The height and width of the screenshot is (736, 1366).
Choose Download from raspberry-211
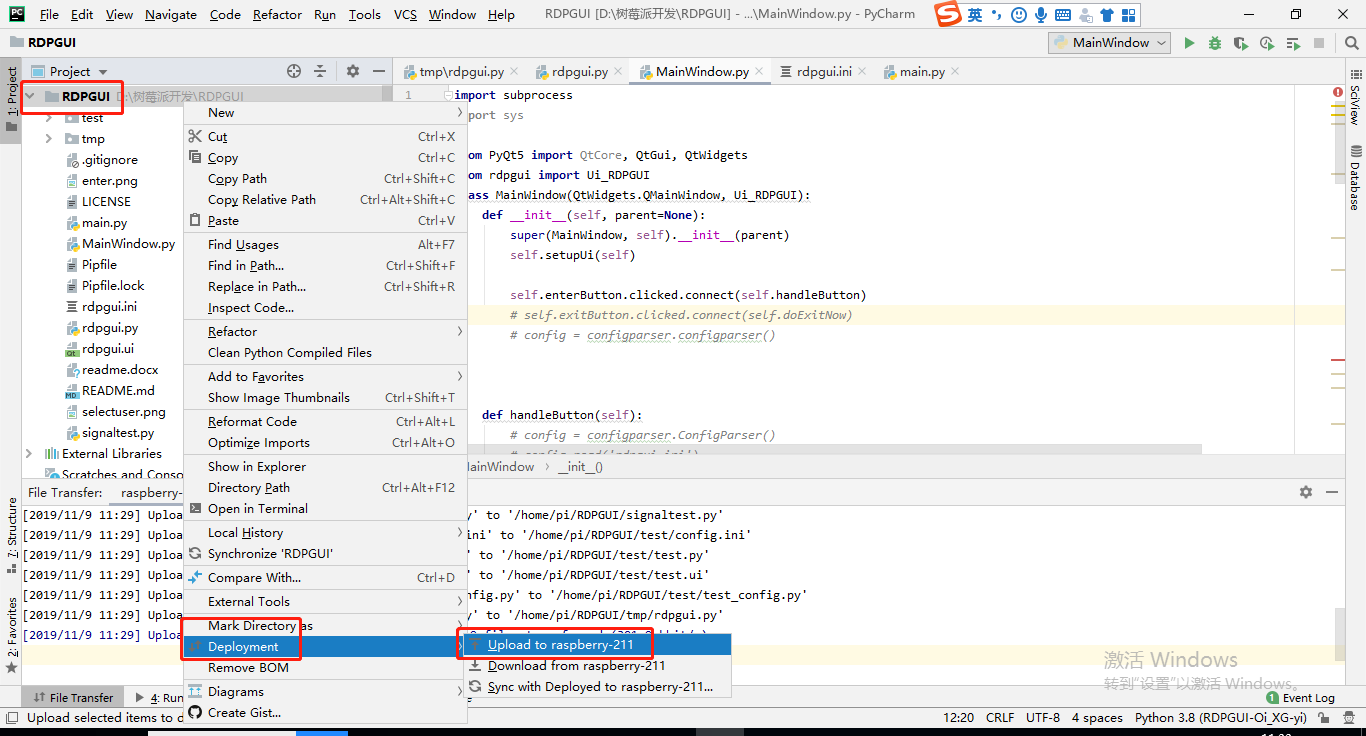[598, 666]
